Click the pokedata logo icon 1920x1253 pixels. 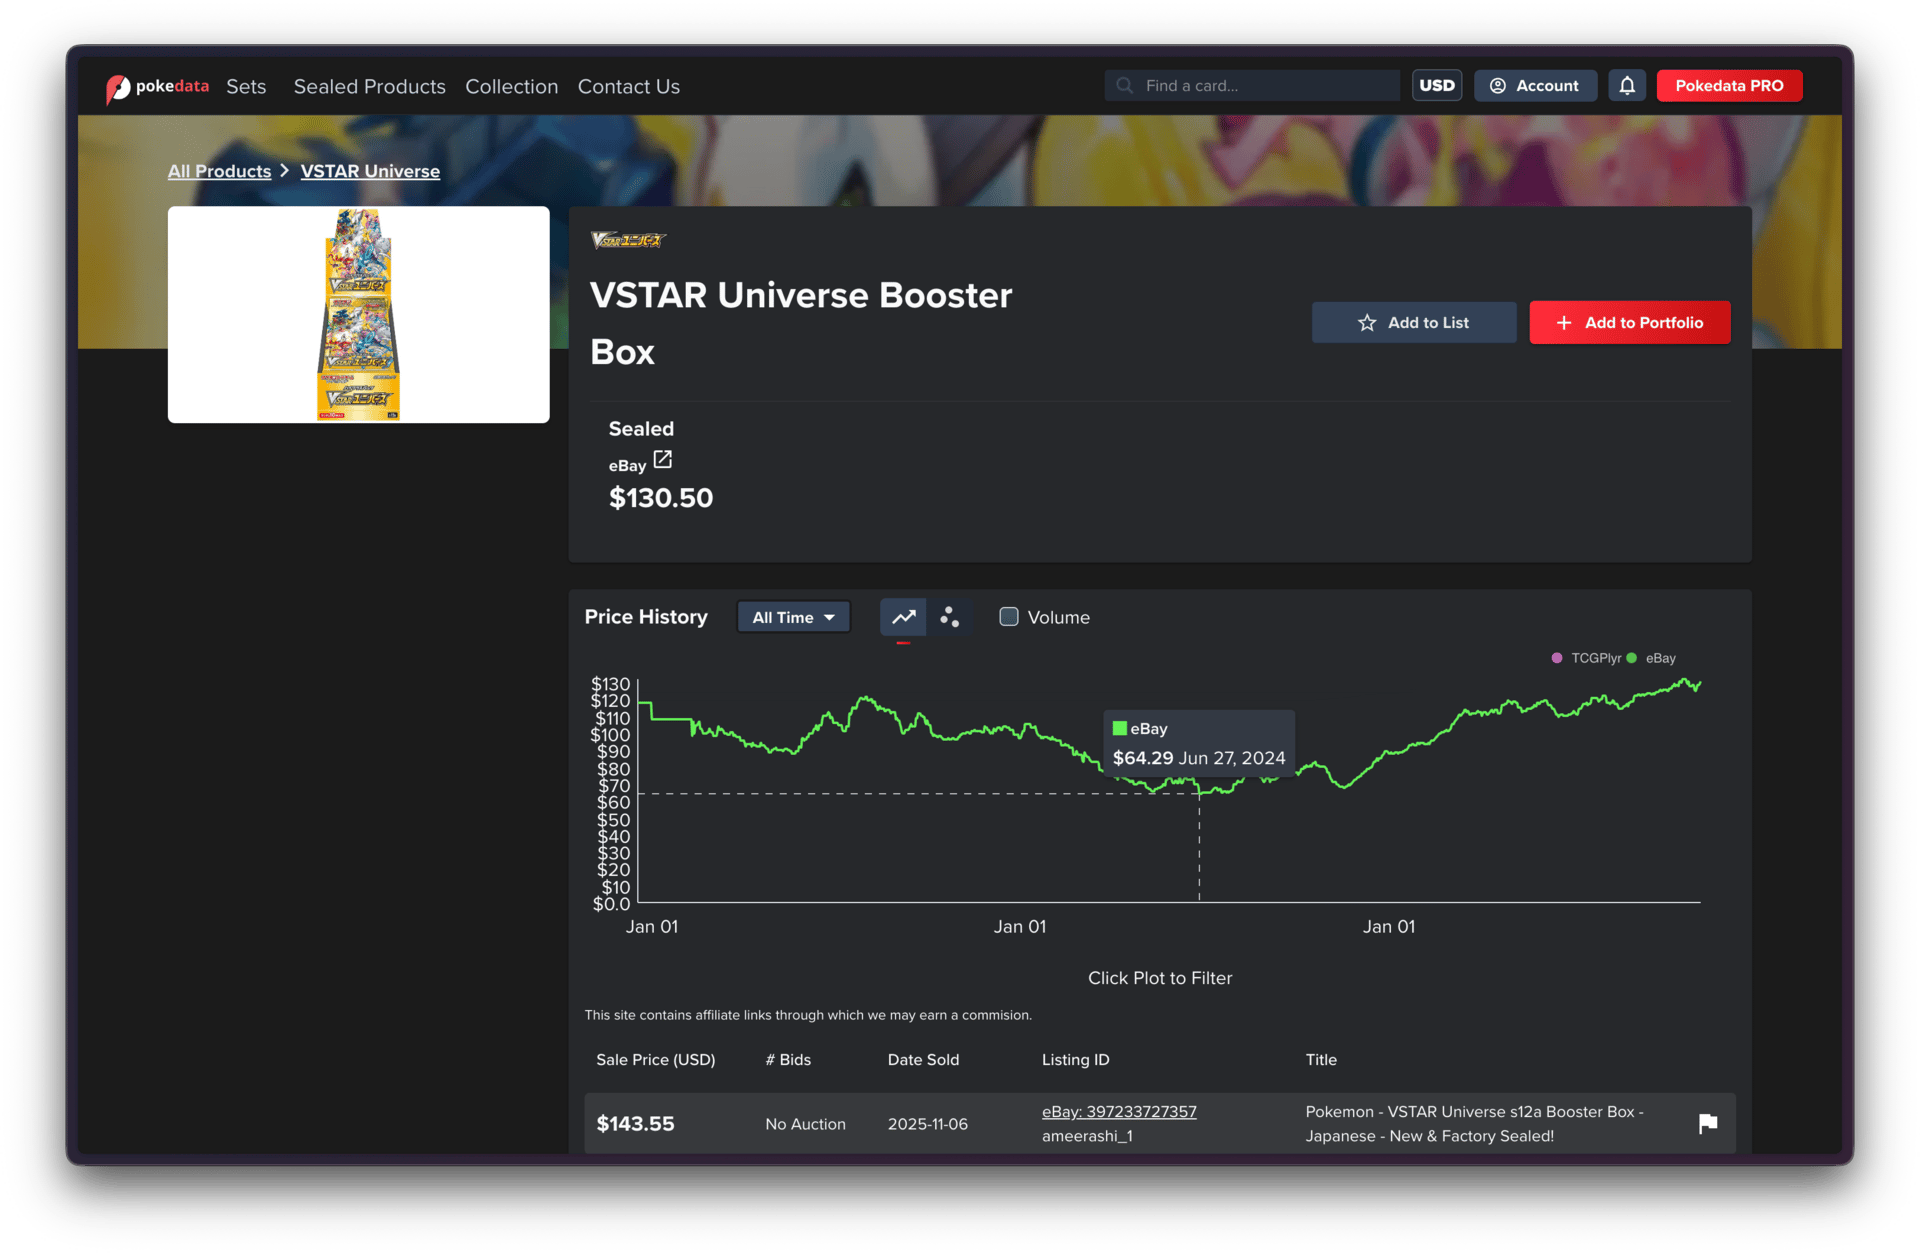pos(118,88)
